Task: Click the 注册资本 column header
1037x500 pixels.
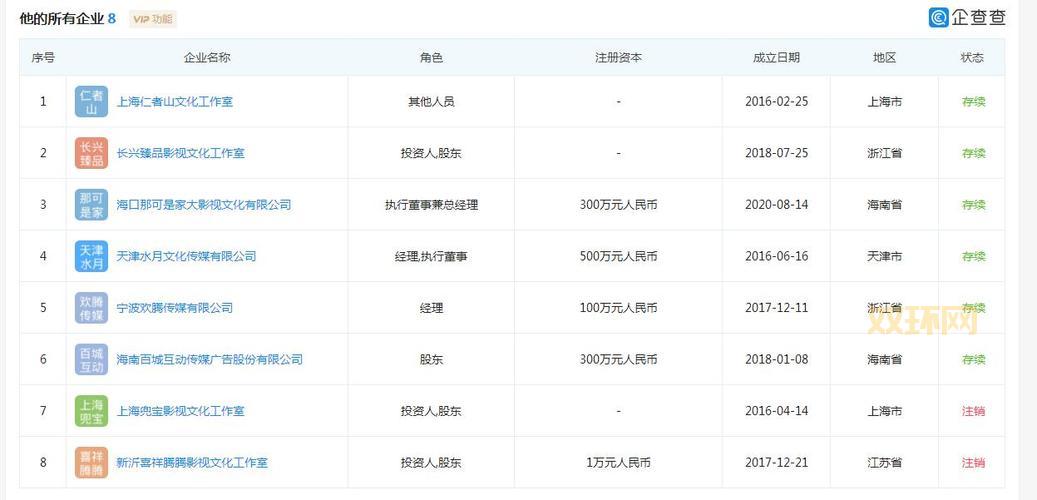Action: click(618, 58)
